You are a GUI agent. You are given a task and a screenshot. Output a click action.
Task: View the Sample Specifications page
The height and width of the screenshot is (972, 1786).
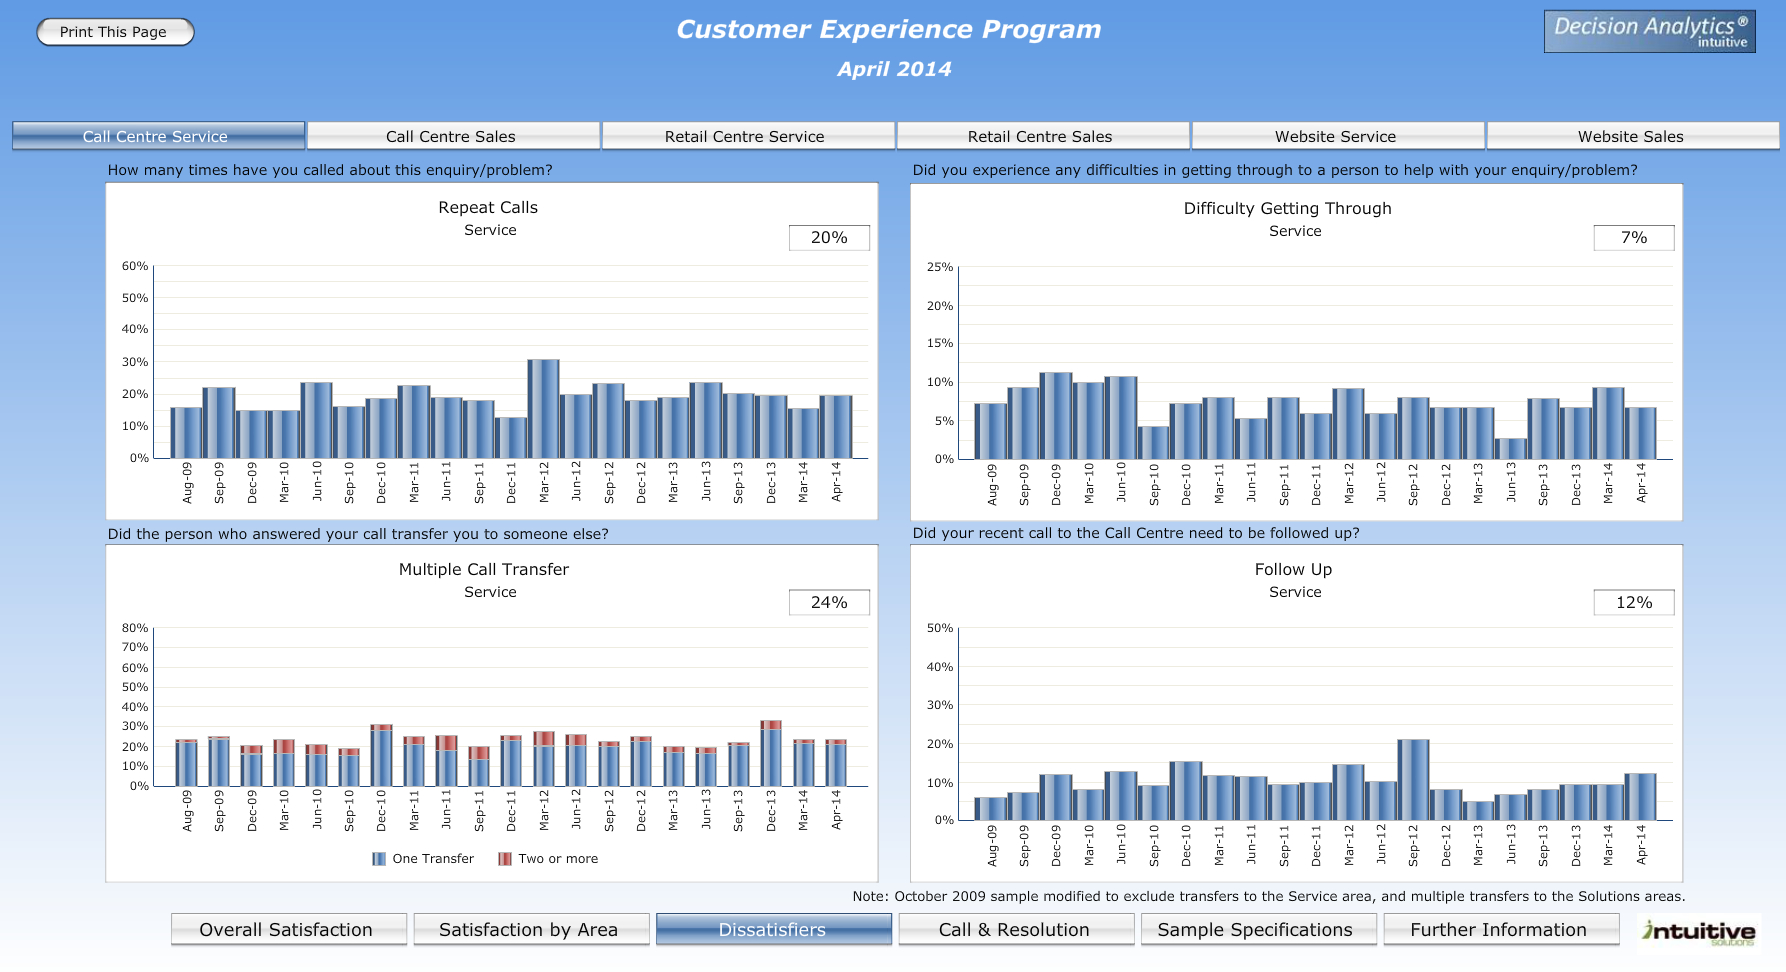(1256, 930)
